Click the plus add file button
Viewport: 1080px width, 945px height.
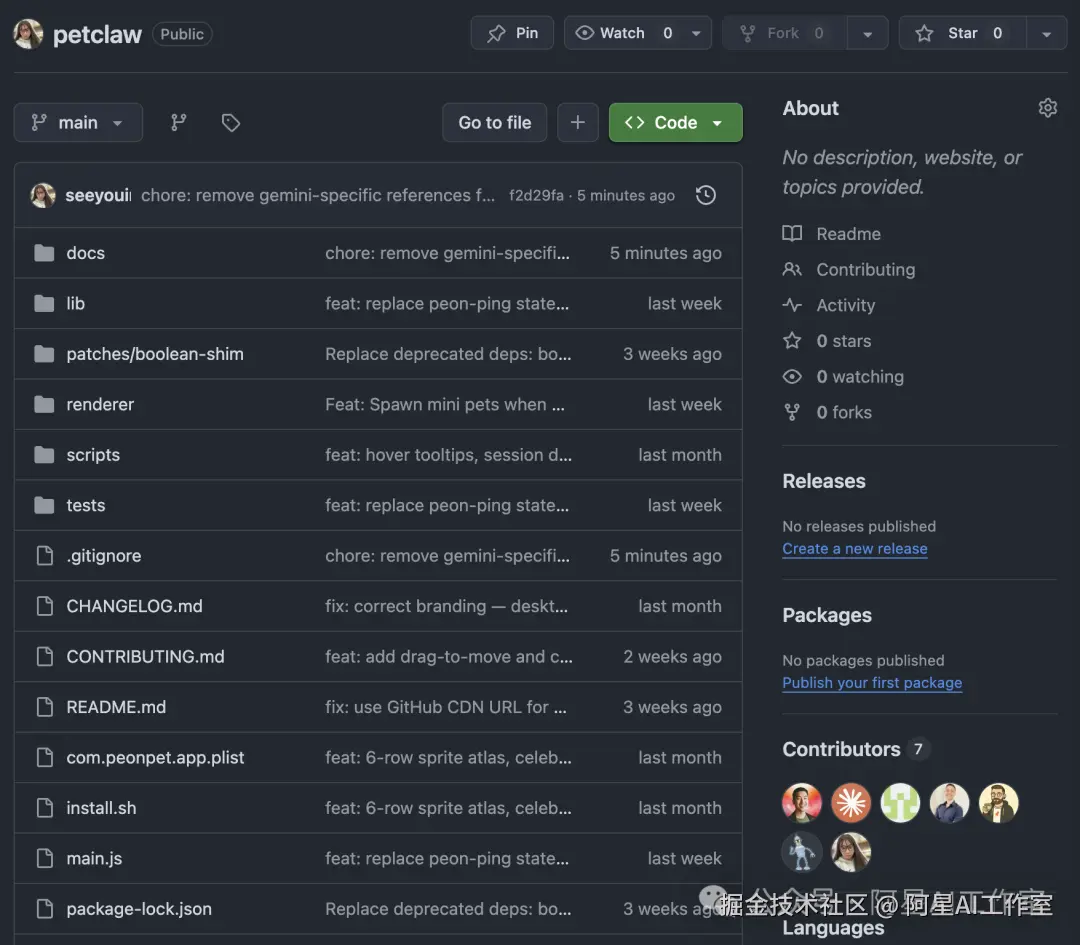tap(578, 123)
